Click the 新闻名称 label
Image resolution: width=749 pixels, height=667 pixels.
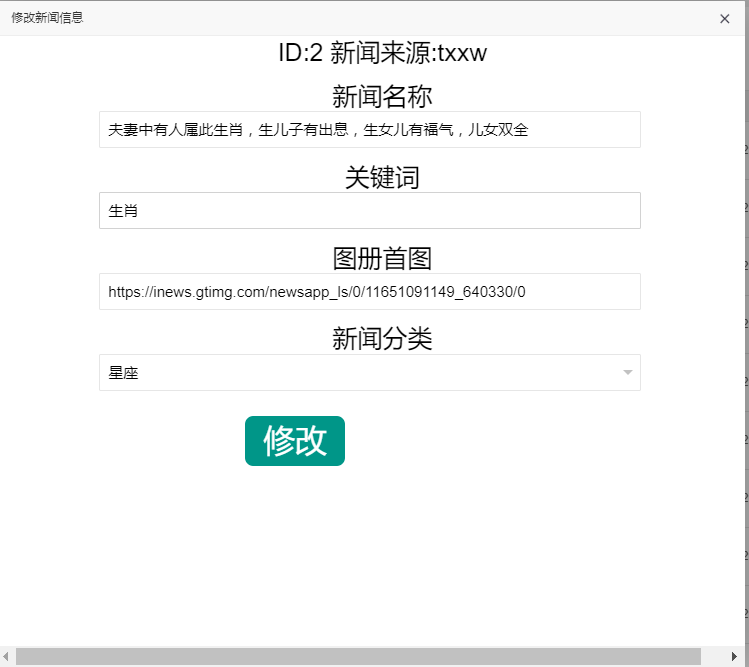[x=382, y=97]
